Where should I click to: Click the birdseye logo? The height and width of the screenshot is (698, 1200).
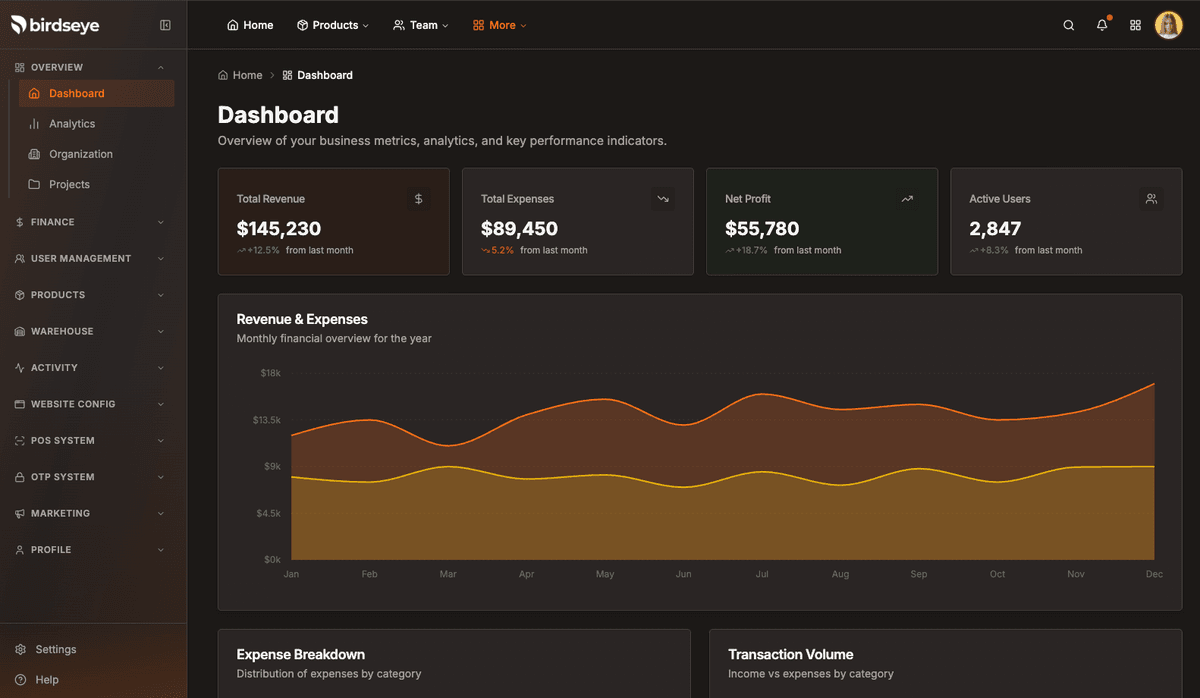pos(56,25)
